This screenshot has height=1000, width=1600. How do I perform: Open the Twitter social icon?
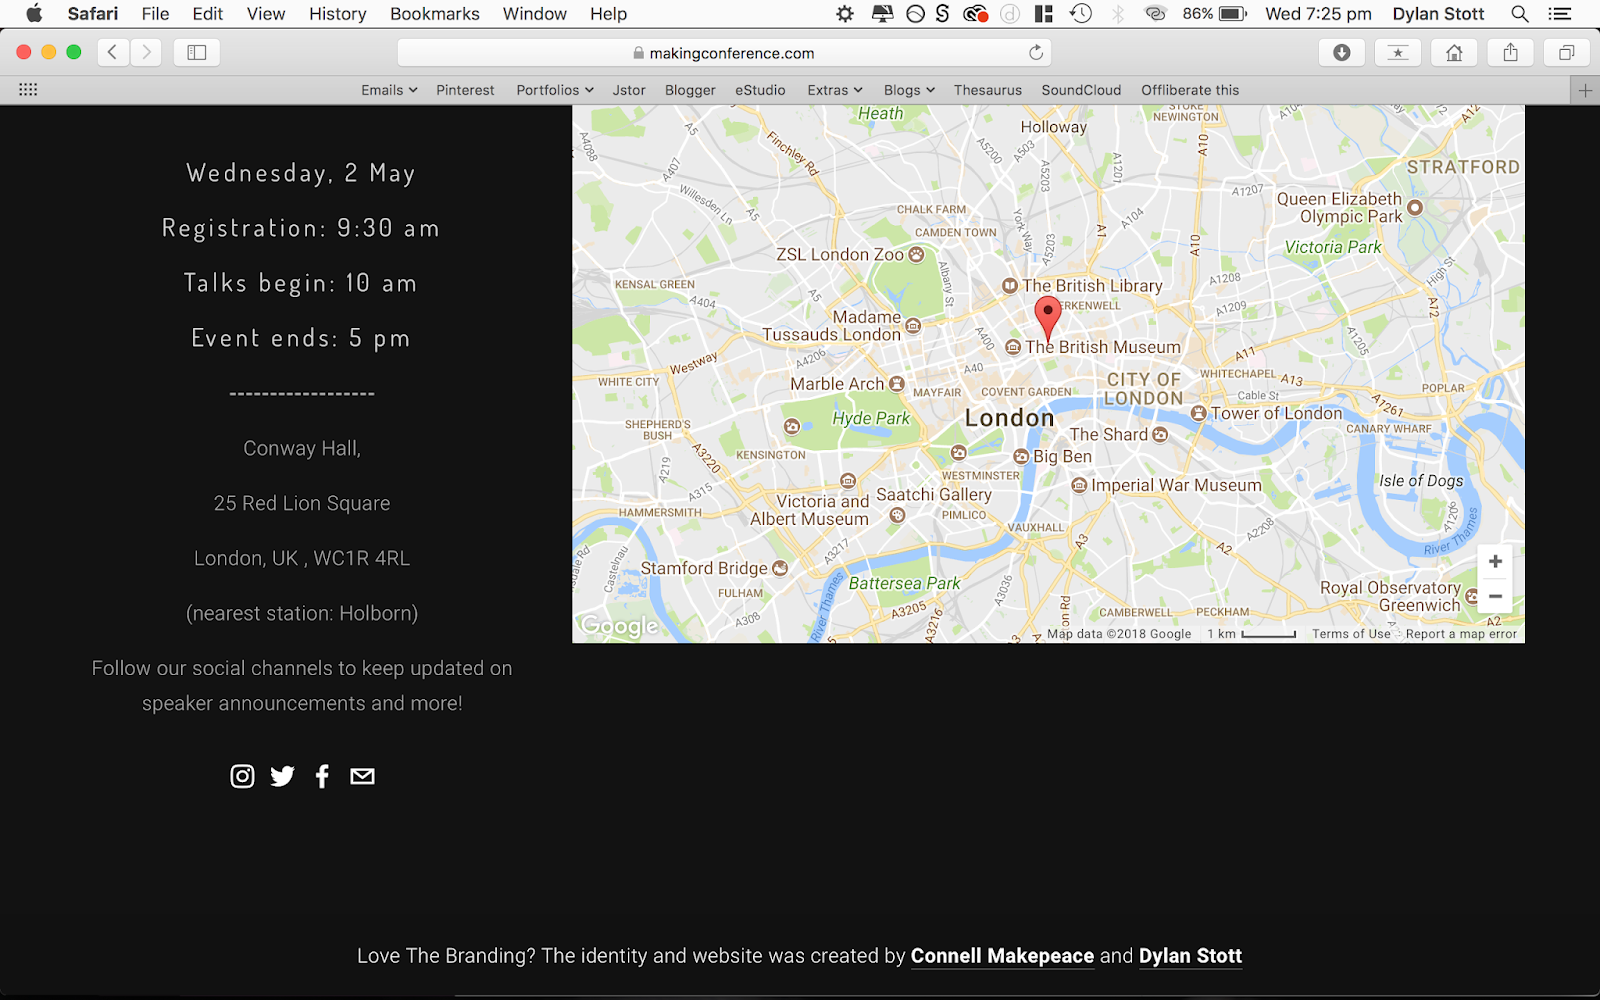(283, 776)
